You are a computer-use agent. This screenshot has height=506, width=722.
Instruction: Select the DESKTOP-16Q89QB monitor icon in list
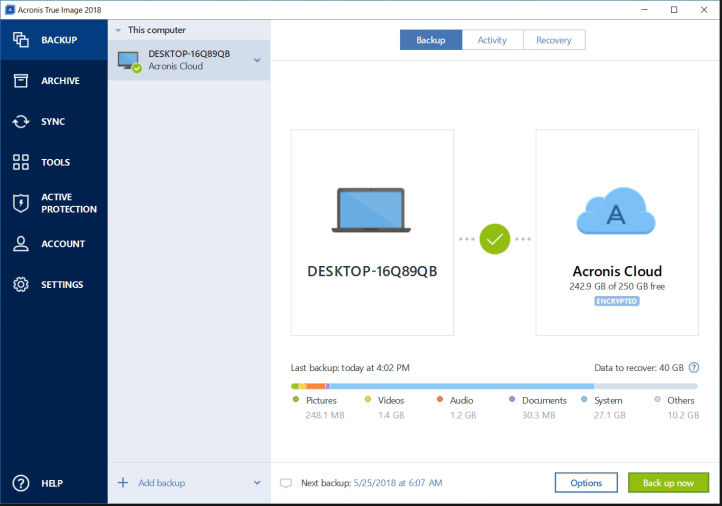click(x=129, y=61)
